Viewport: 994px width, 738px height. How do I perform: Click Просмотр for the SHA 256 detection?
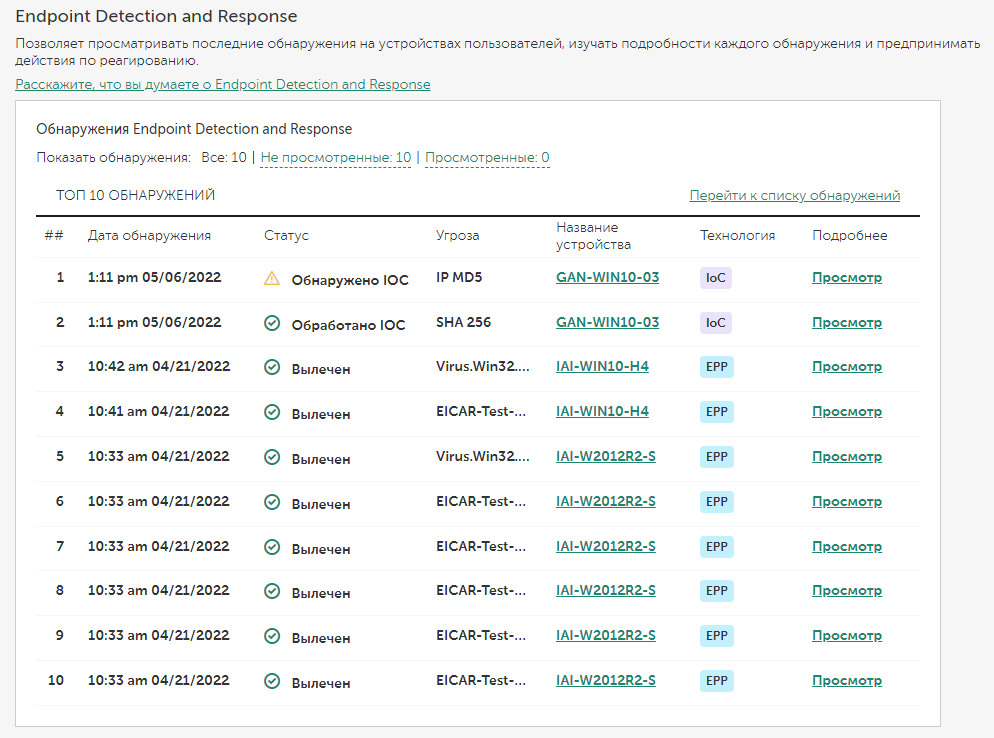(846, 323)
